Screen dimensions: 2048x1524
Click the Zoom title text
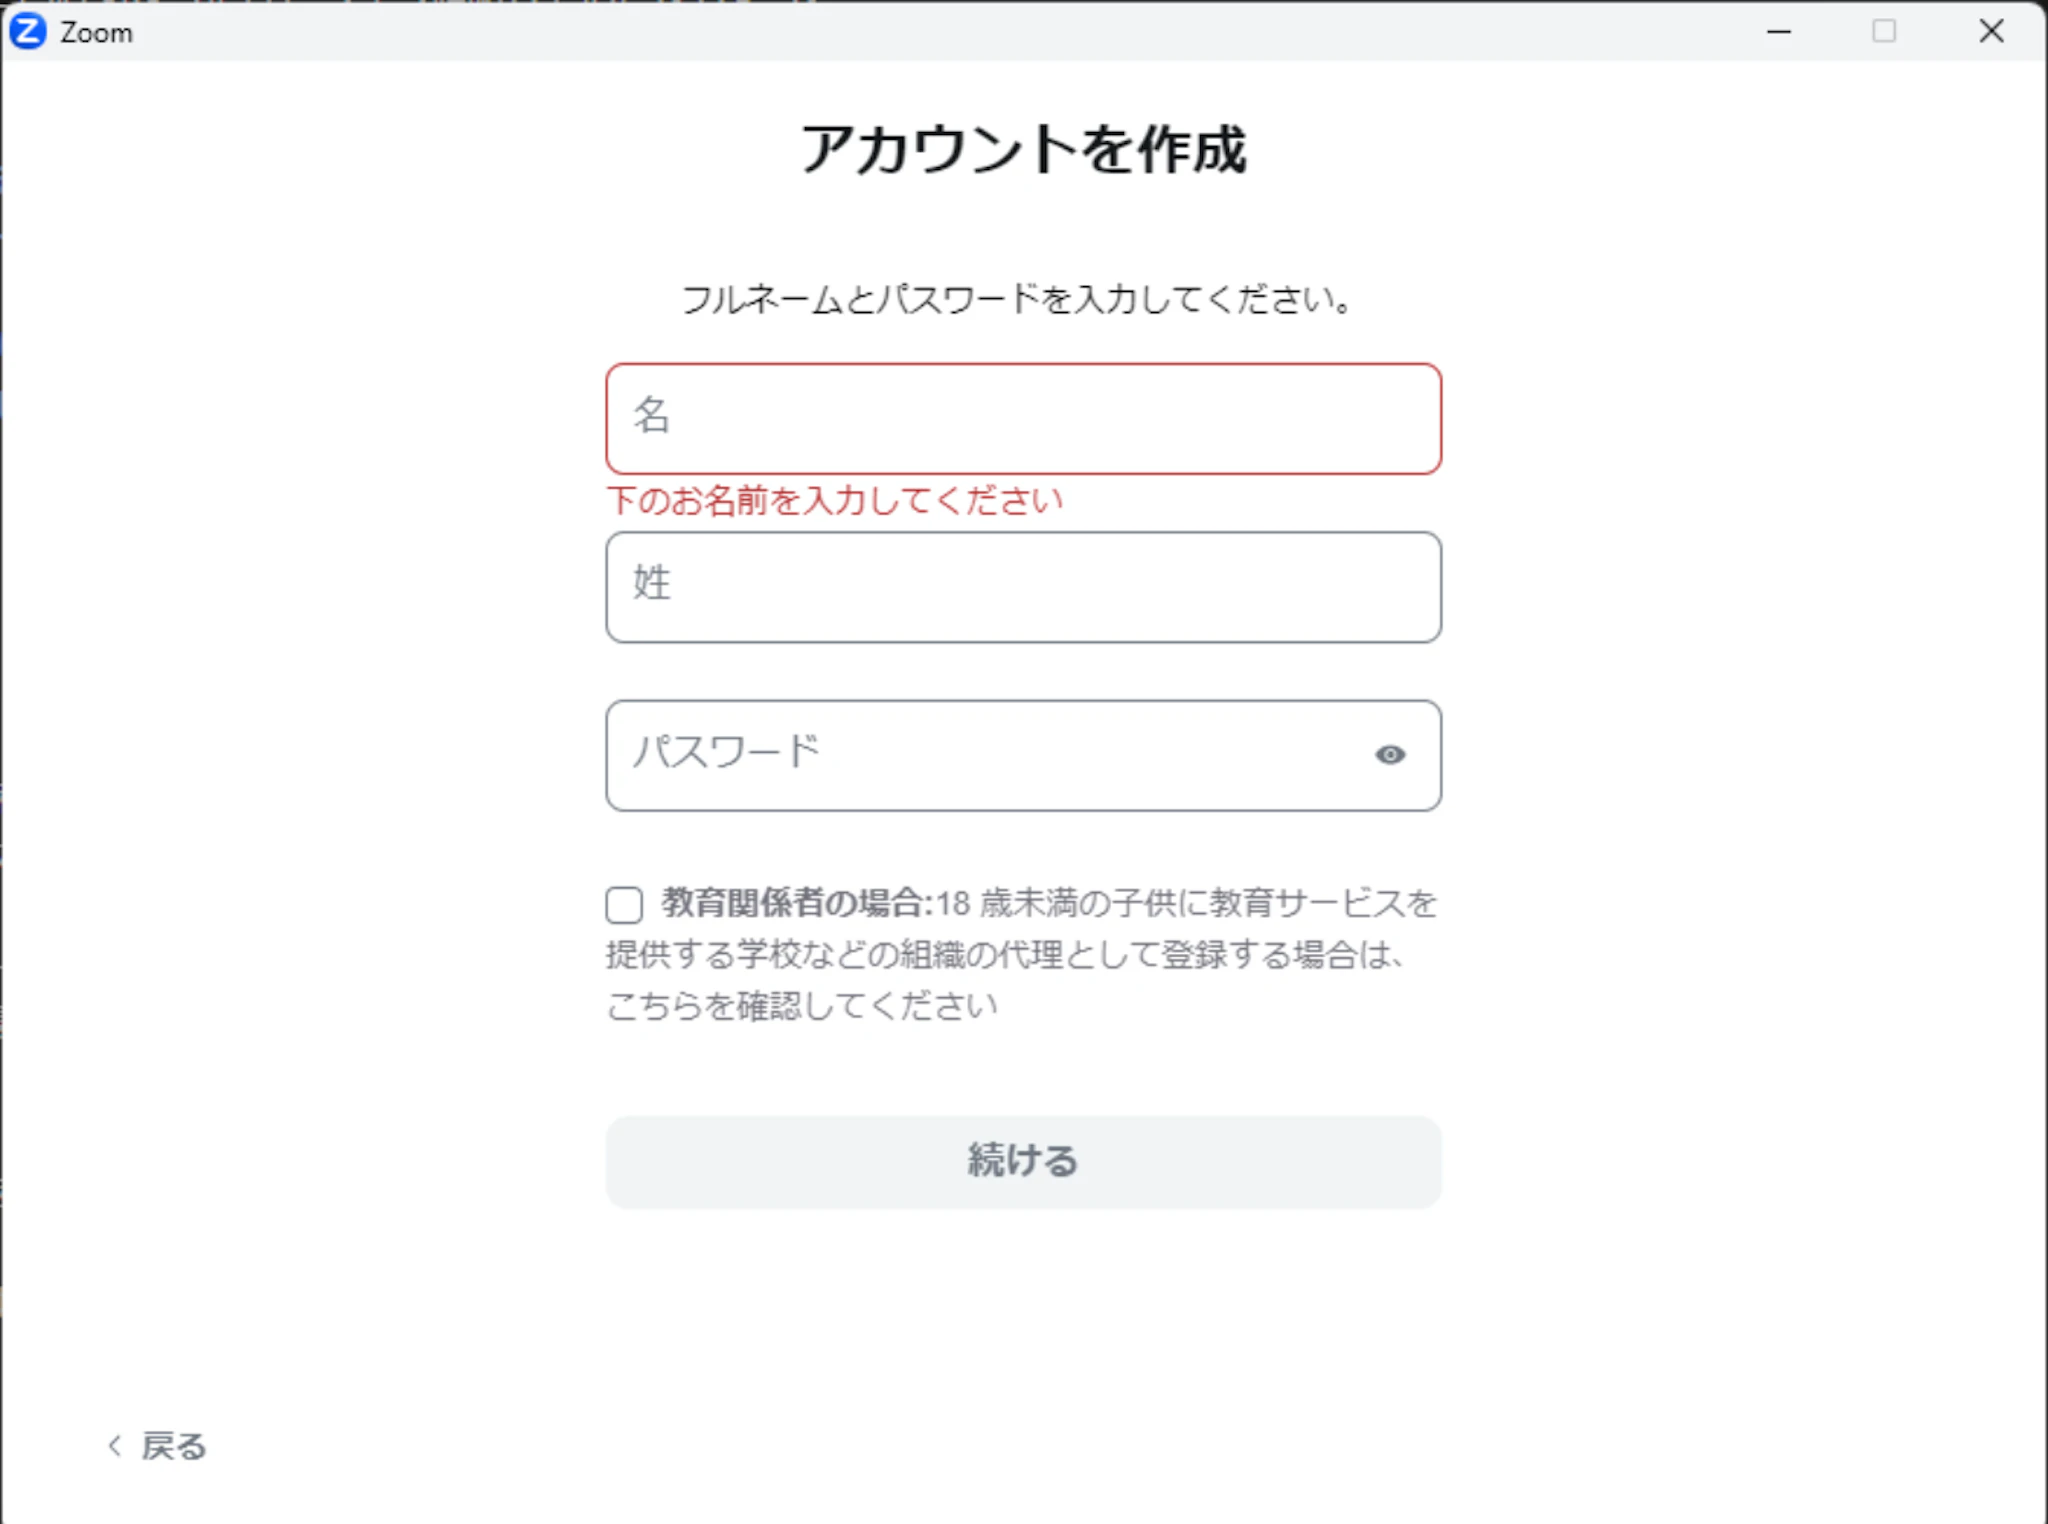96,33
